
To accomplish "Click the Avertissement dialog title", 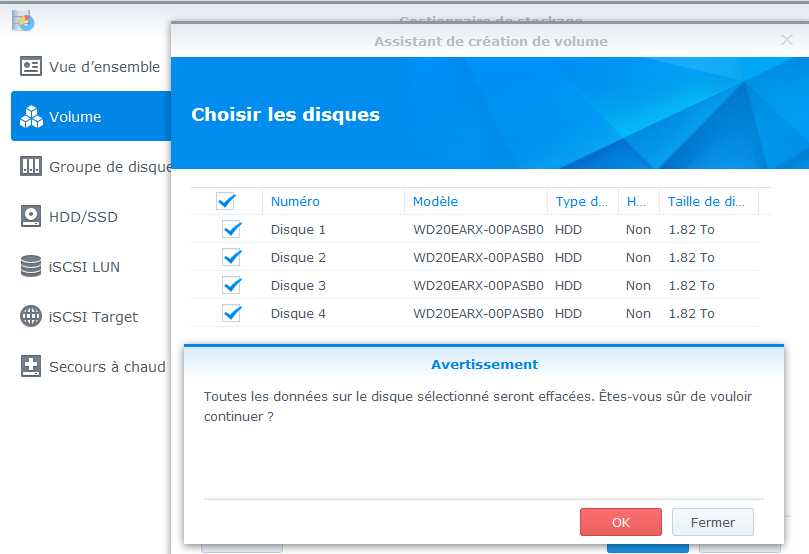I will 484,364.
